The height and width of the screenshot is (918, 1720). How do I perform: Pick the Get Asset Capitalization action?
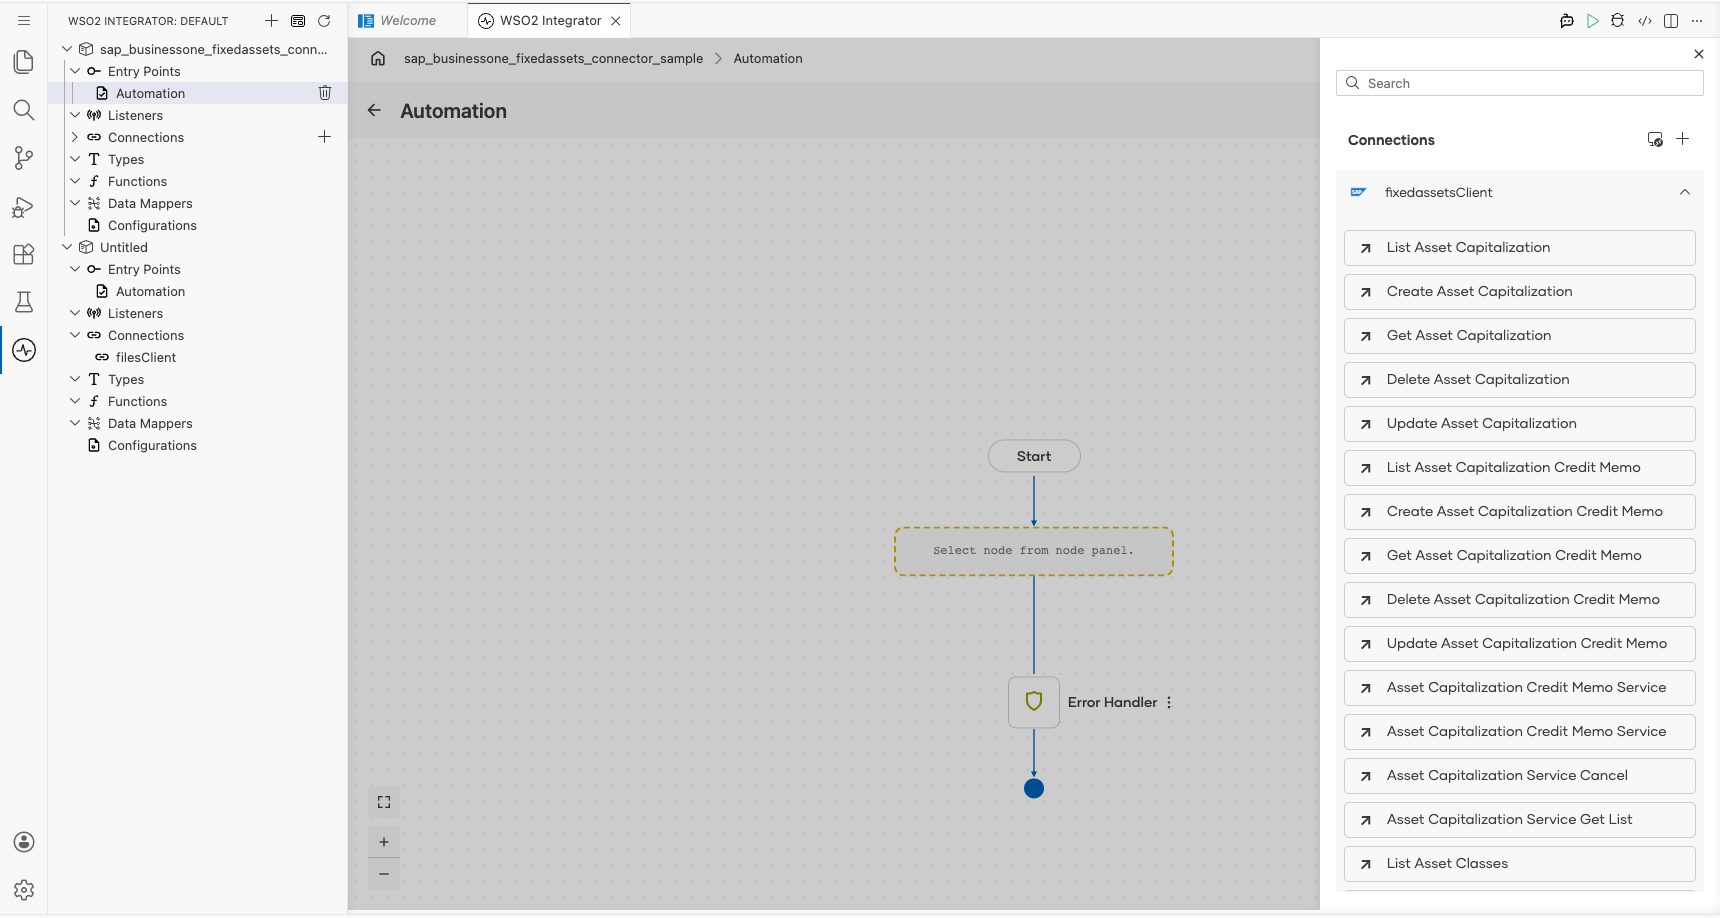click(1519, 336)
